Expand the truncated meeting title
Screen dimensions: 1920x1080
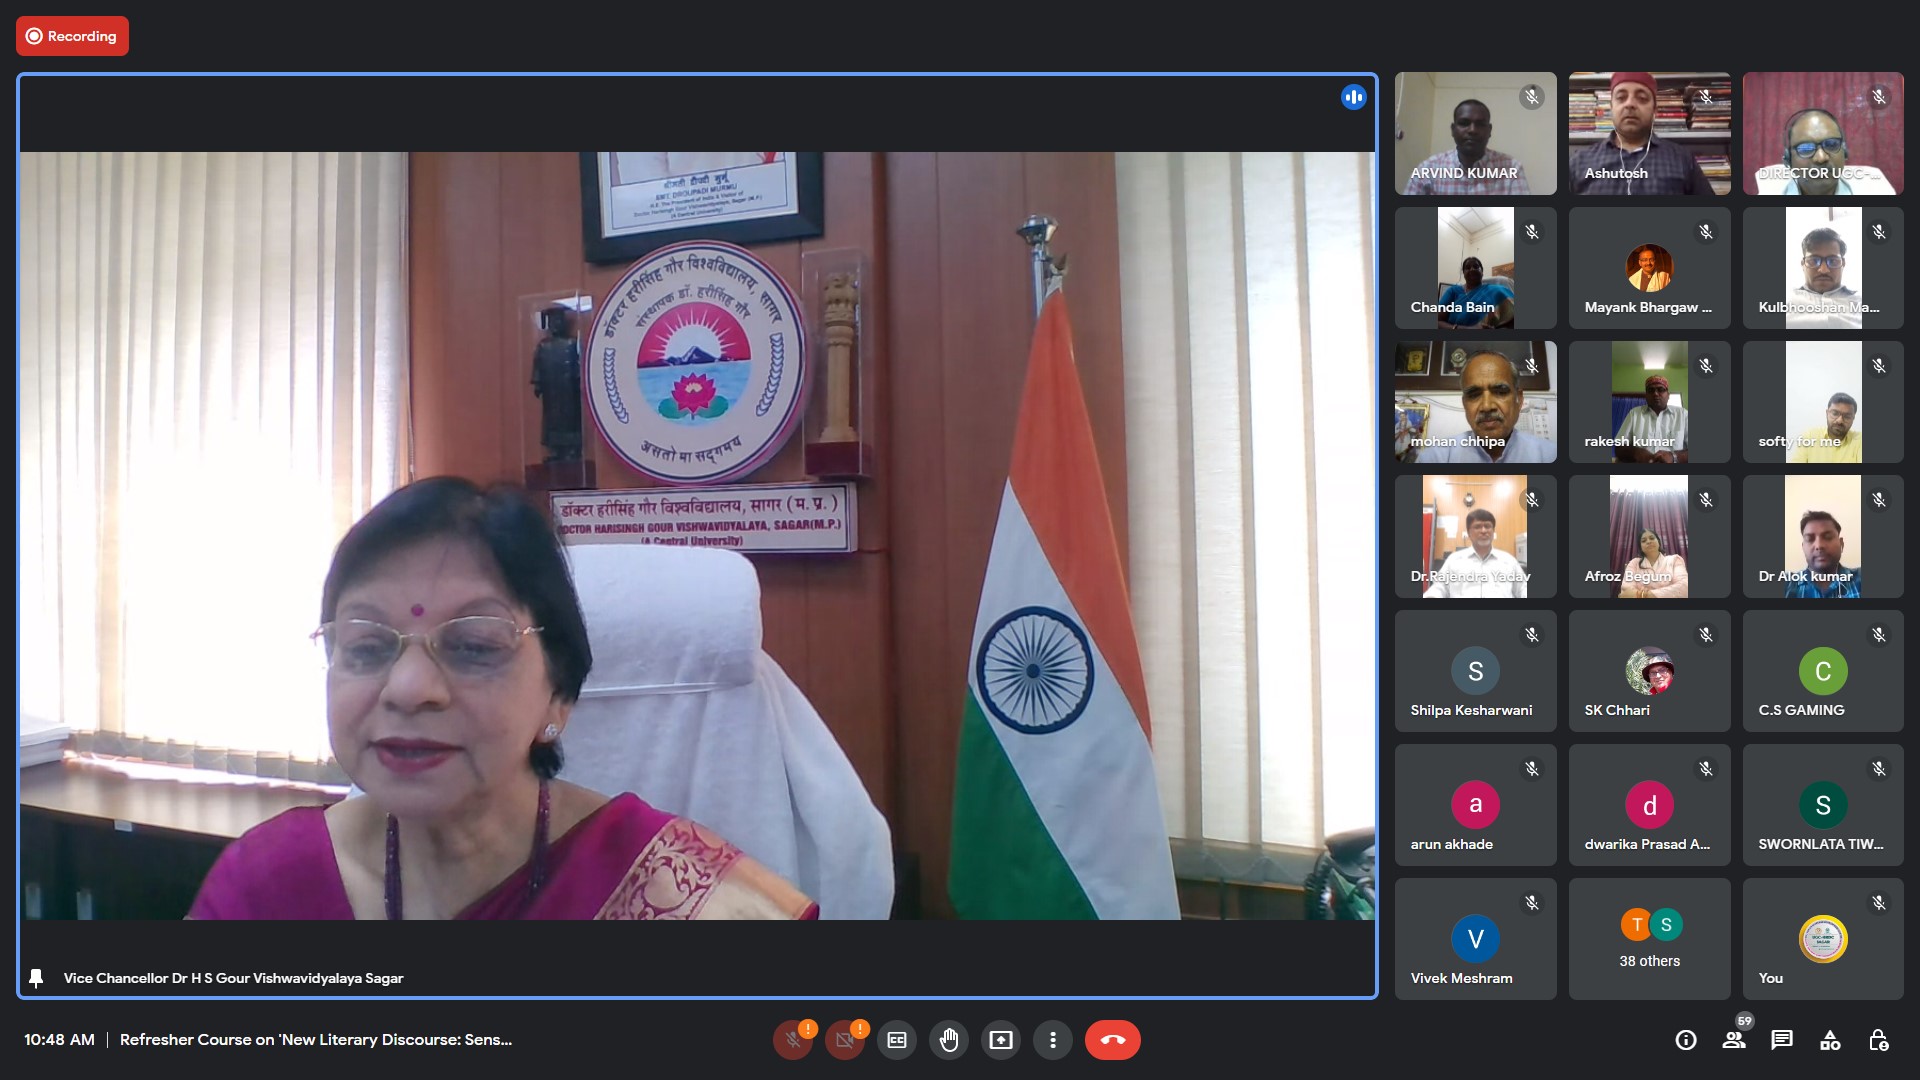click(316, 1040)
